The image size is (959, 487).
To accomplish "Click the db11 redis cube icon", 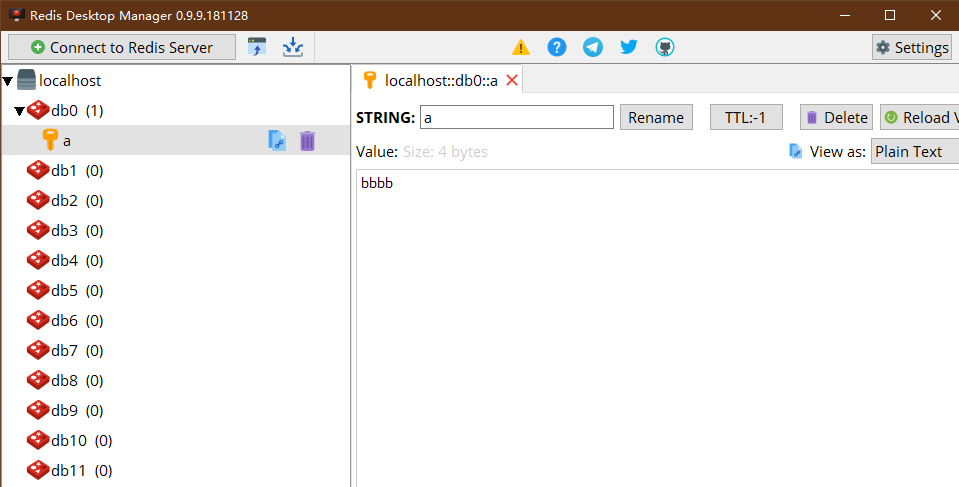I will [x=38, y=470].
